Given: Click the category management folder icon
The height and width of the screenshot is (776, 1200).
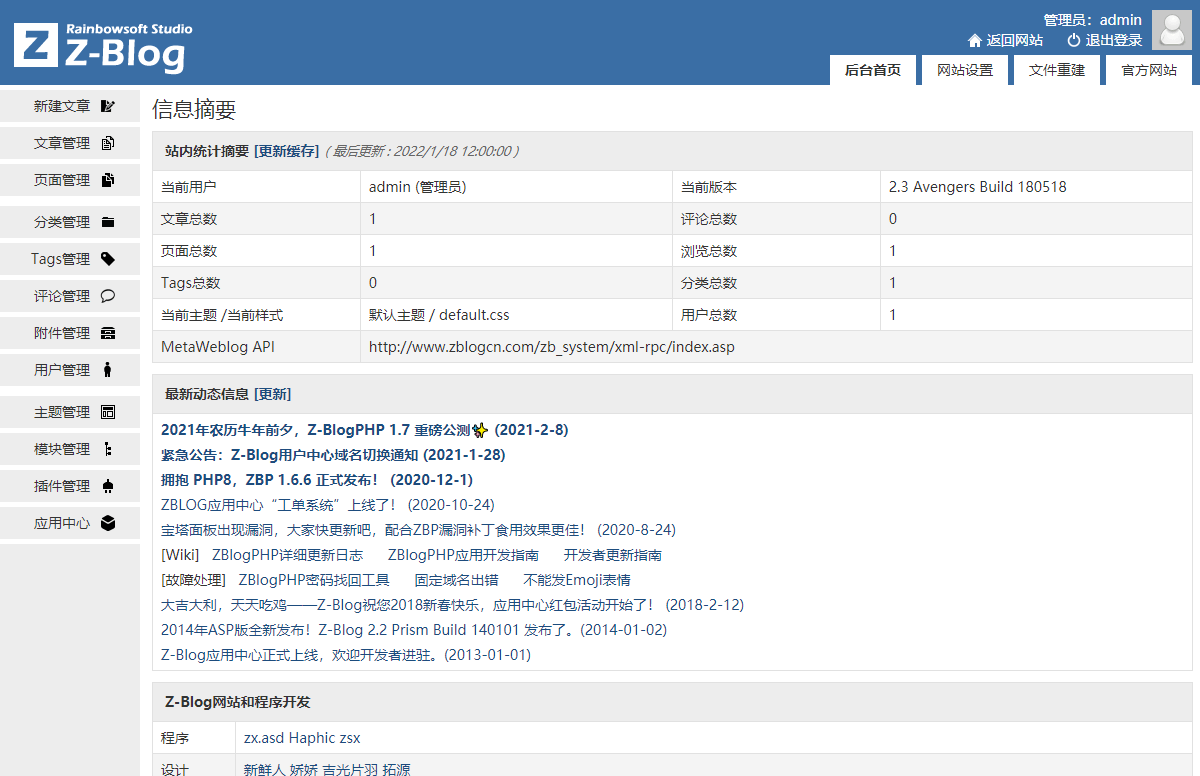Looking at the screenshot, I should pyautogui.click(x=108, y=222).
